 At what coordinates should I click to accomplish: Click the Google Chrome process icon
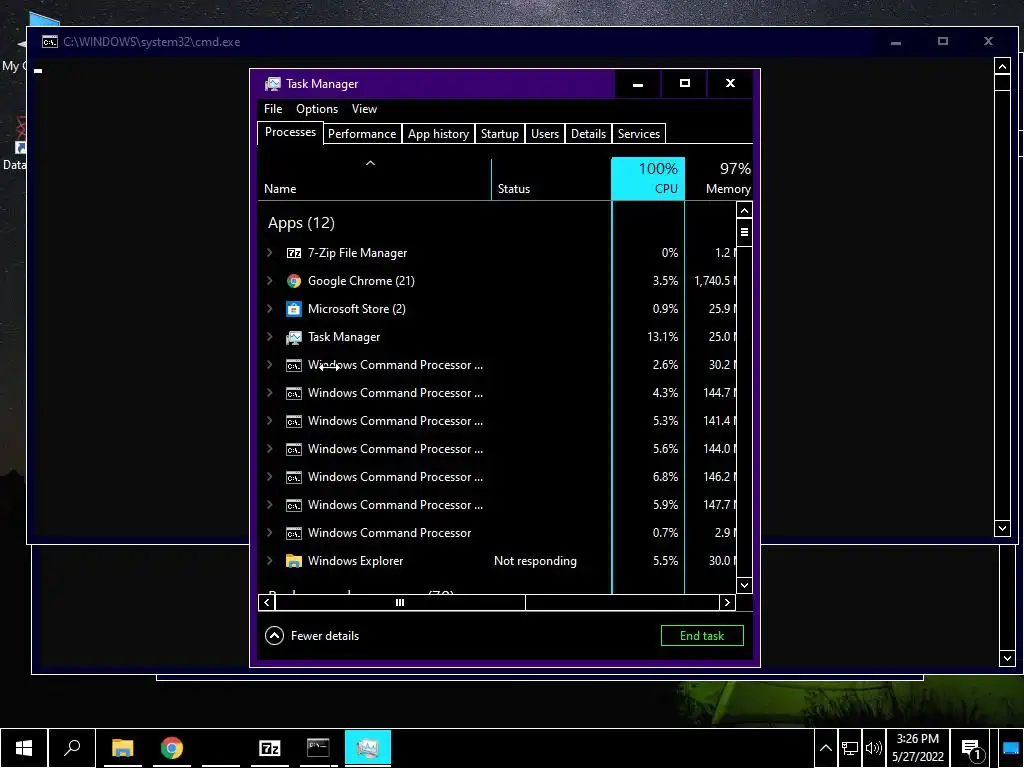pos(294,281)
